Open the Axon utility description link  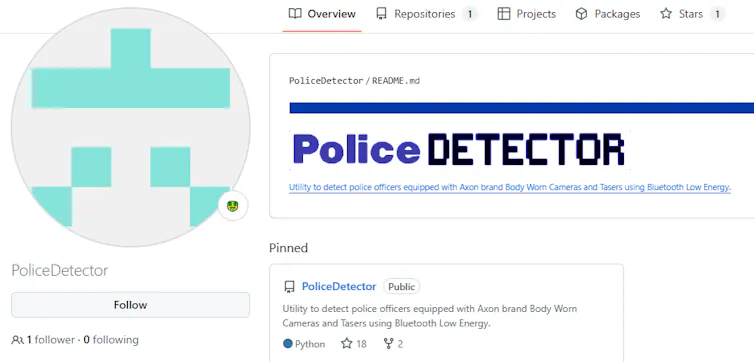pyautogui.click(x=510, y=187)
